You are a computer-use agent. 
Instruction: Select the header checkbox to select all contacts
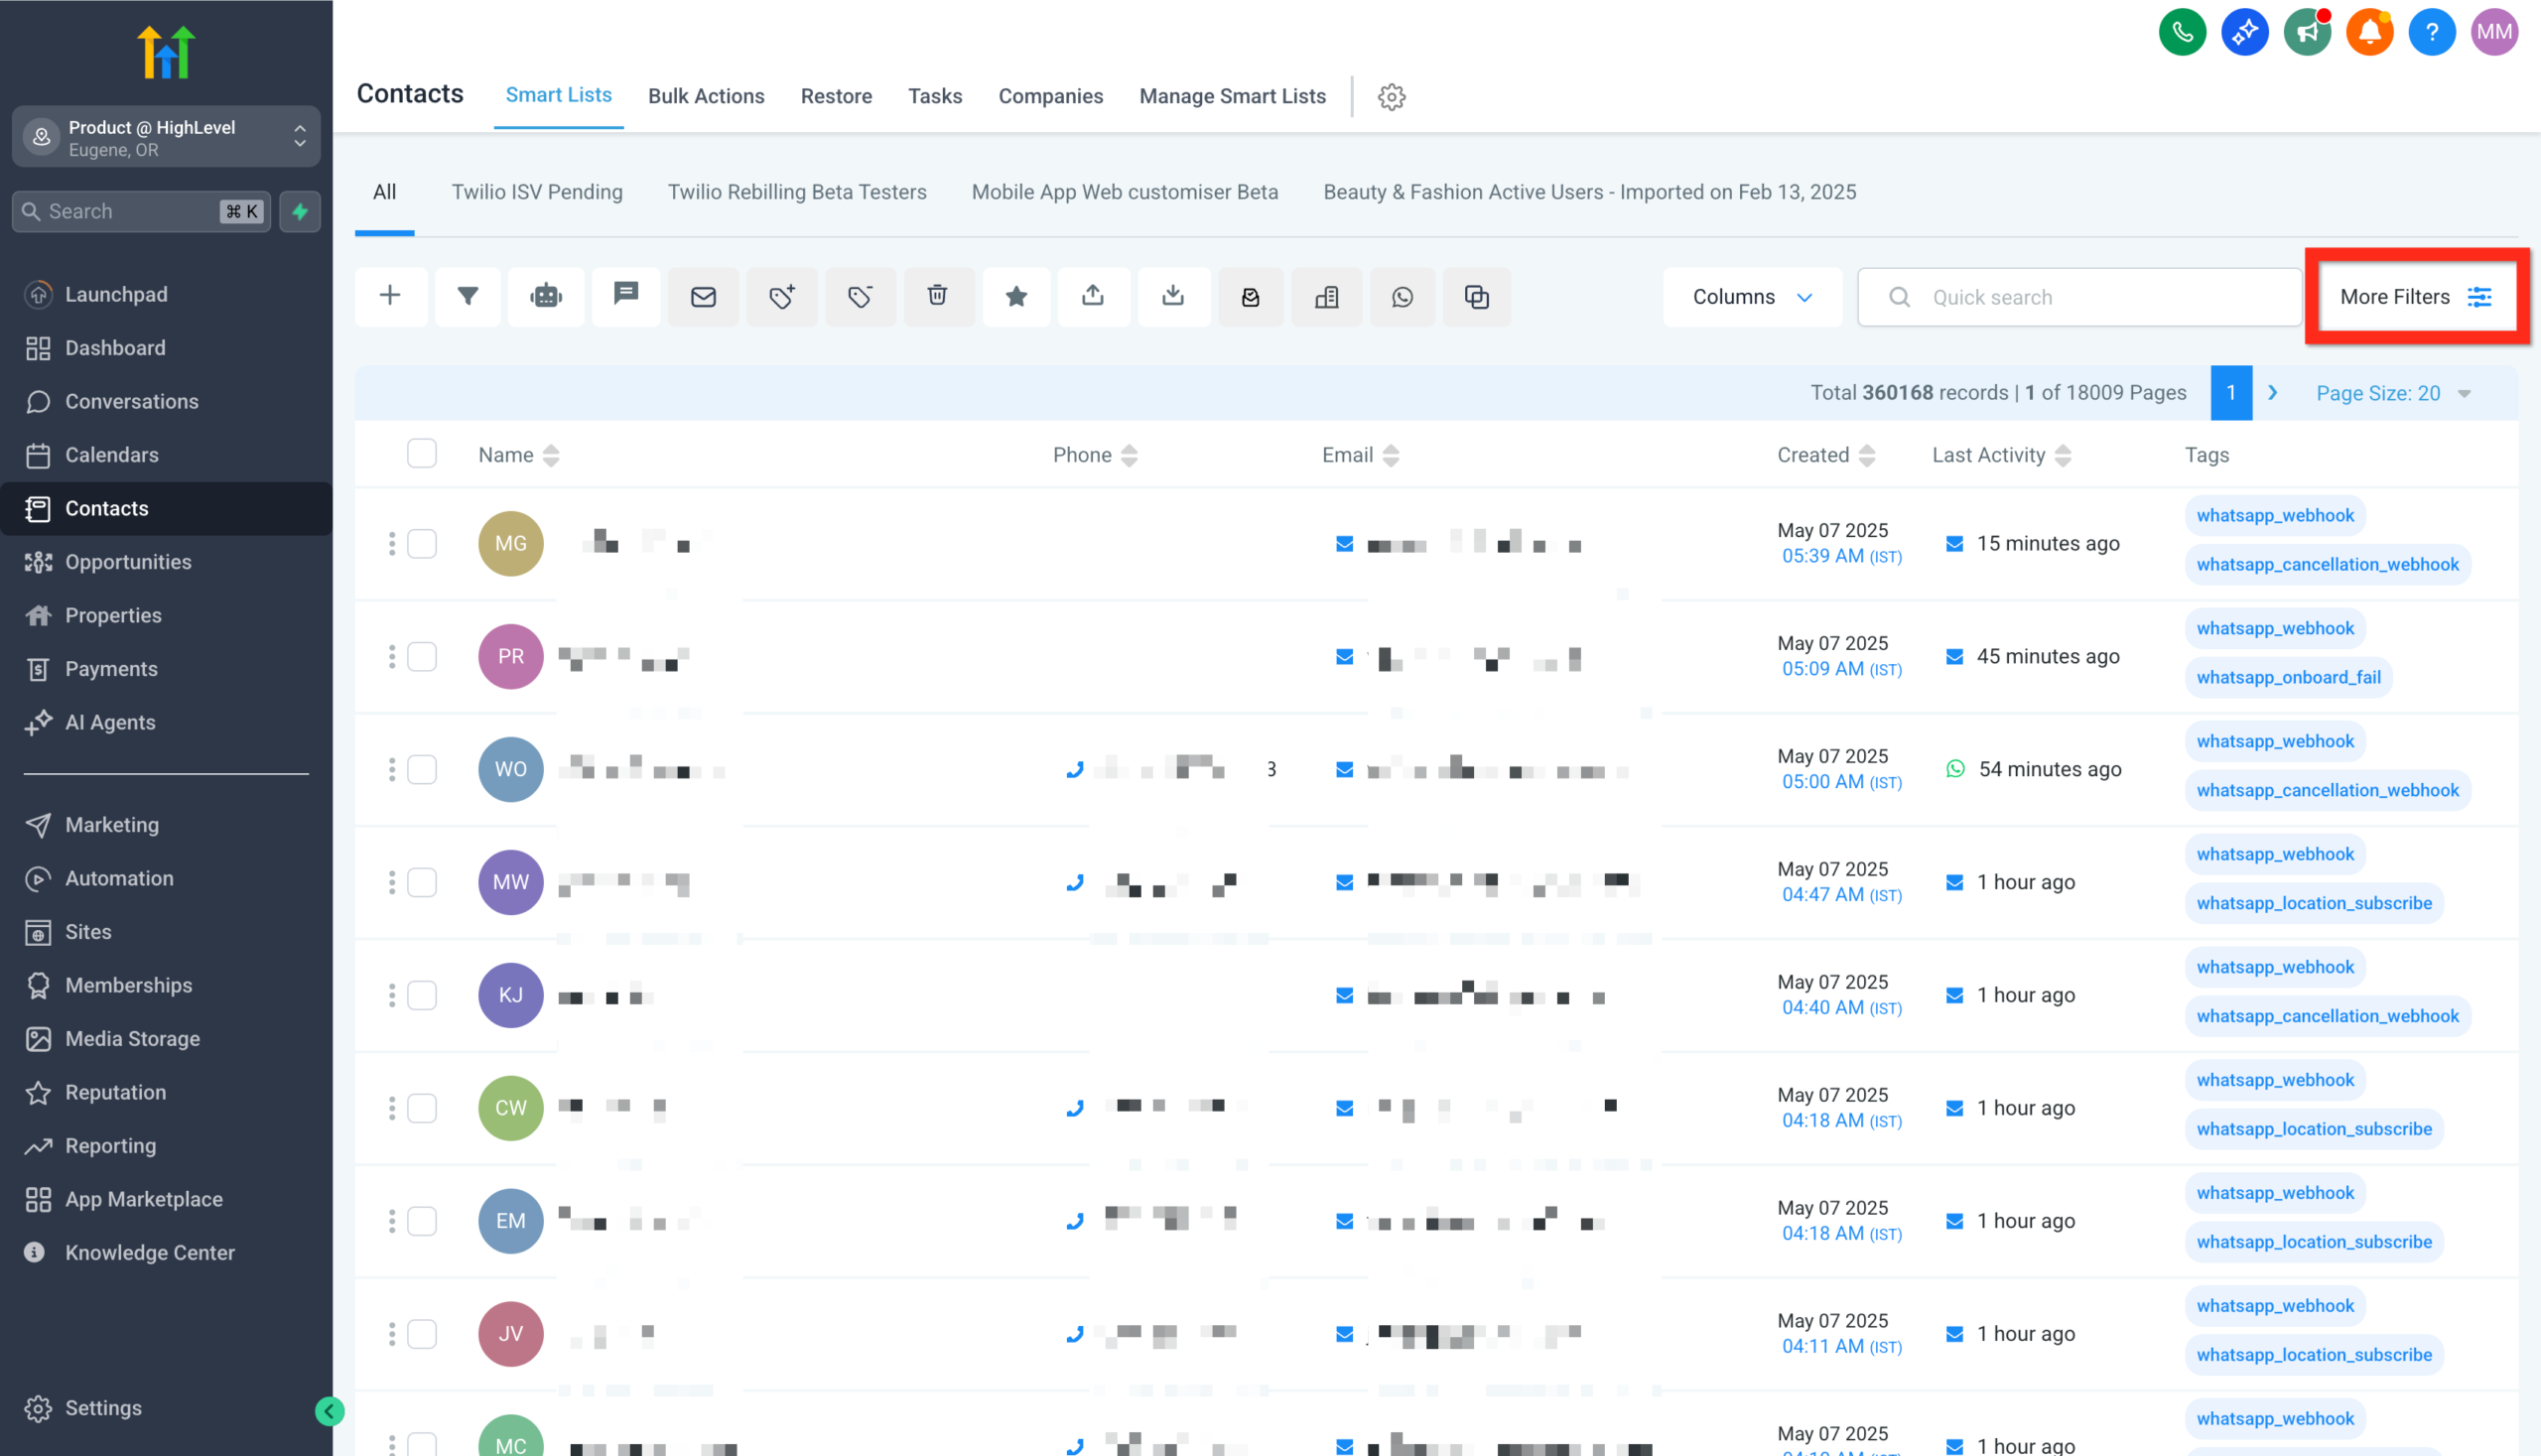(x=422, y=453)
